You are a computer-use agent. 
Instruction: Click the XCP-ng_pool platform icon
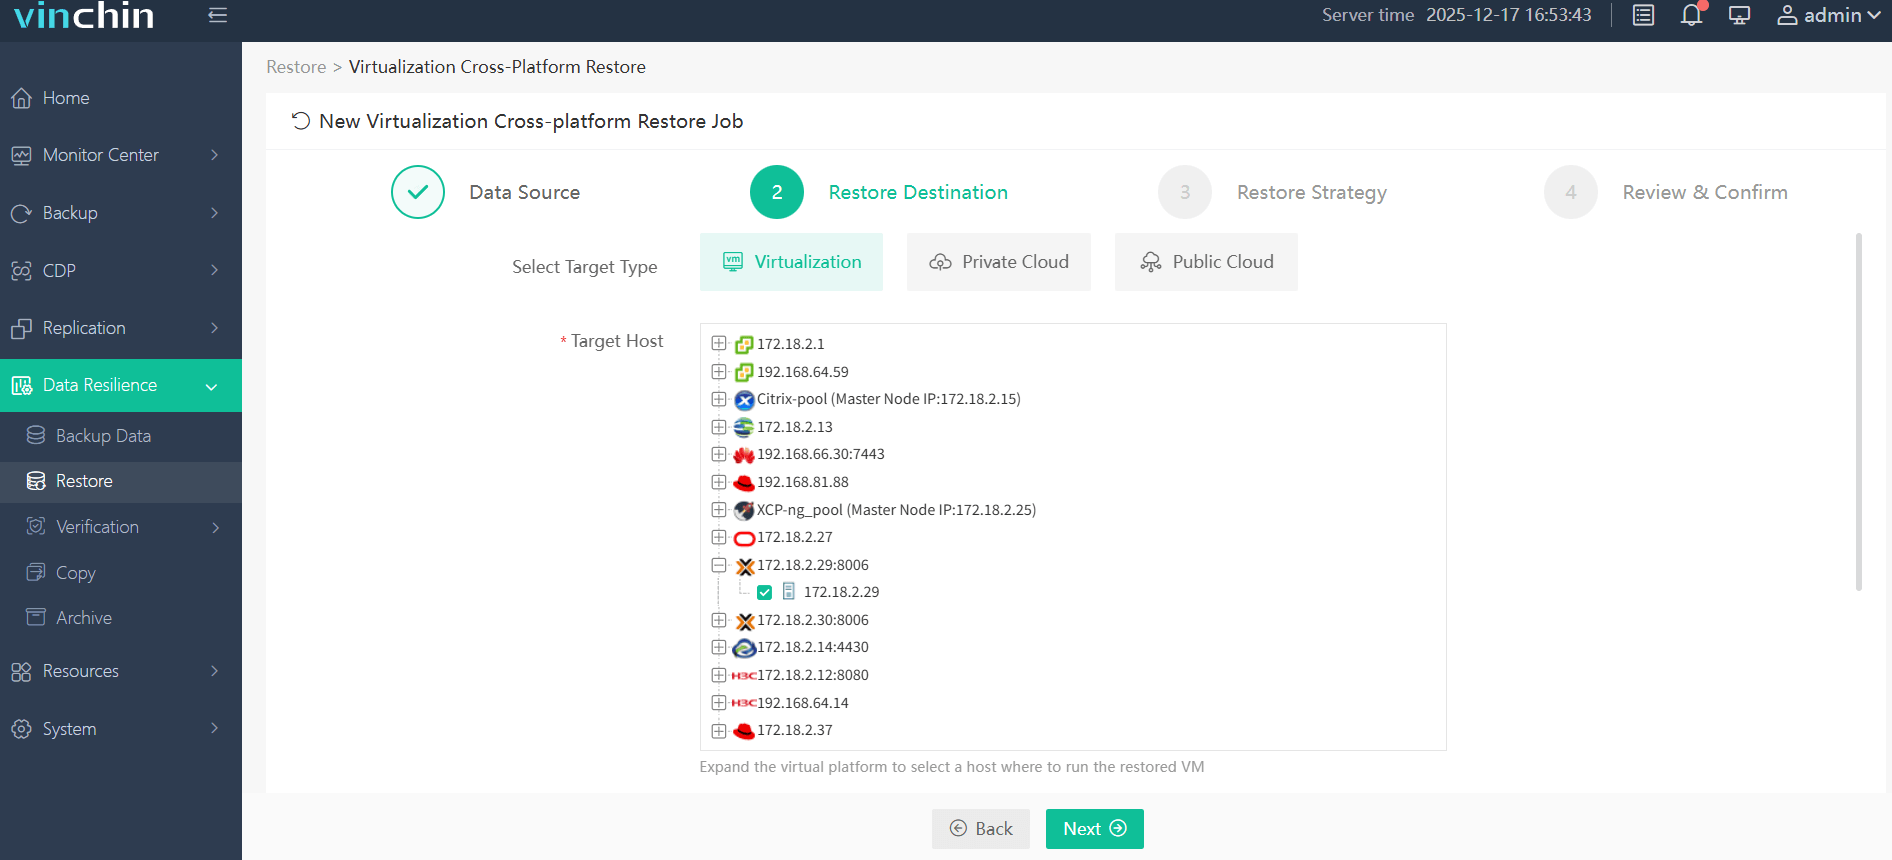pyautogui.click(x=744, y=510)
